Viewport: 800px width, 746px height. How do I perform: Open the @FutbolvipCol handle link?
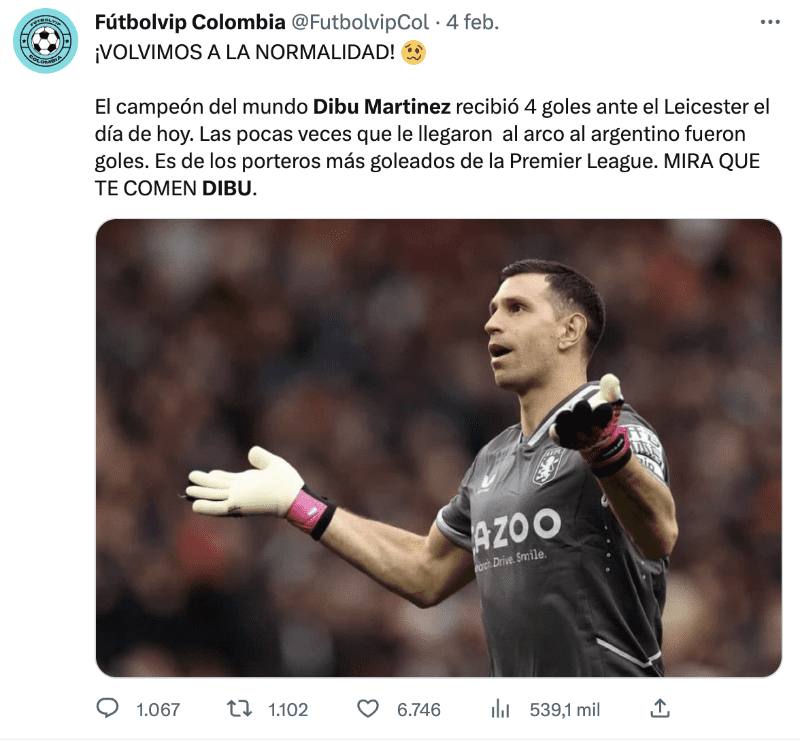coord(360,22)
